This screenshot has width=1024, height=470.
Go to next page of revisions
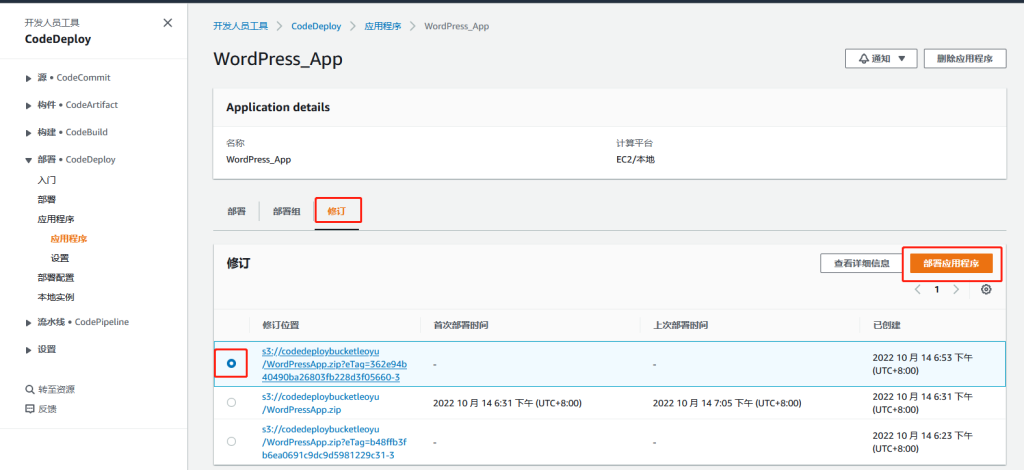(956, 289)
